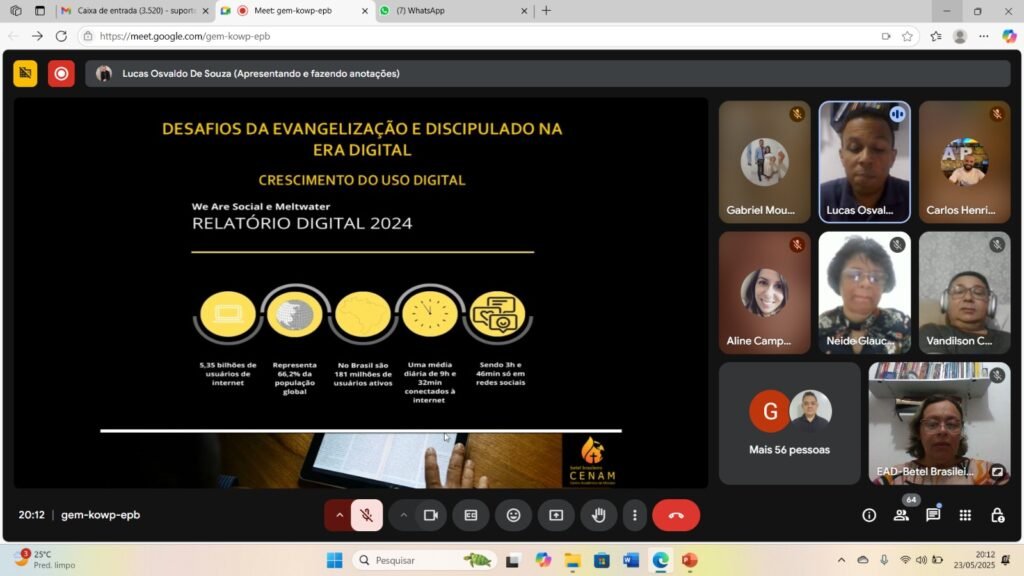The image size is (1024, 576).
Task: Show hidden system tray icons
Action: click(x=841, y=560)
